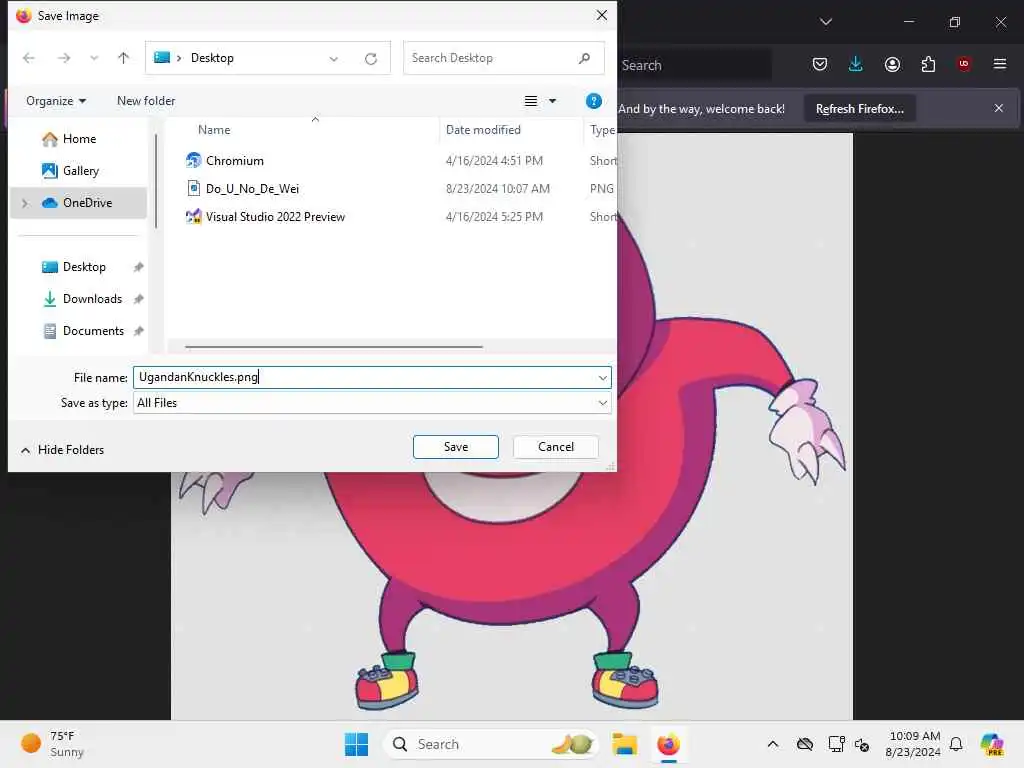1024x768 pixels.
Task: Click the horizontal scrollbar in file list
Action: [x=334, y=347]
